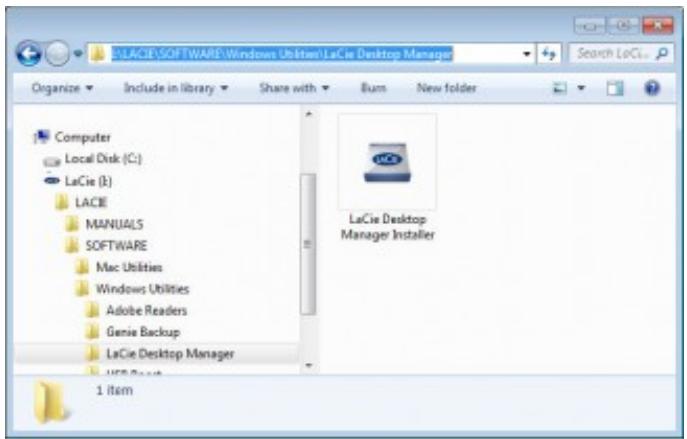Screen dimensions: 687x439
Task: Toggle the preview pane
Action: click(x=615, y=89)
